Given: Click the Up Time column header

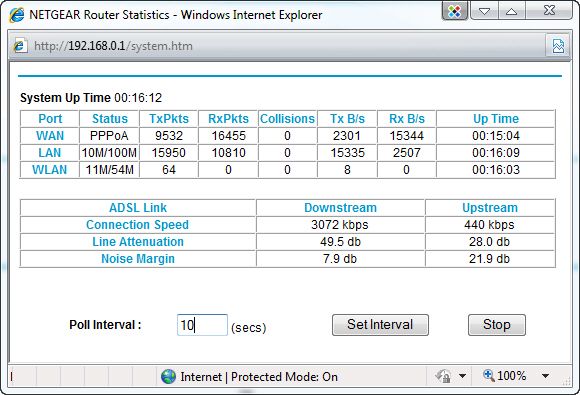Looking at the screenshot, I should coord(496,119).
